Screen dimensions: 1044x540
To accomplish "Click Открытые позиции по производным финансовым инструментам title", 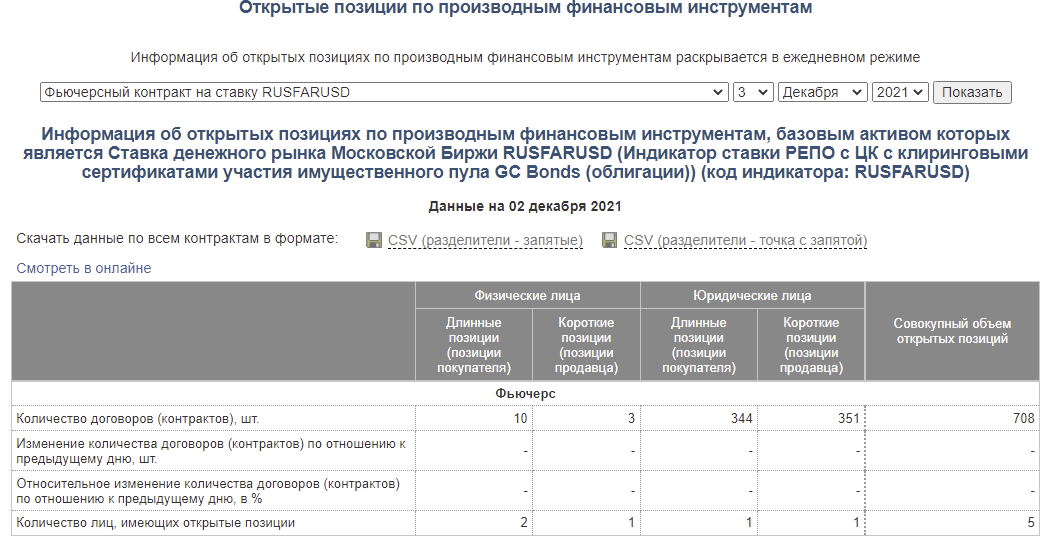I will (x=525, y=8).
